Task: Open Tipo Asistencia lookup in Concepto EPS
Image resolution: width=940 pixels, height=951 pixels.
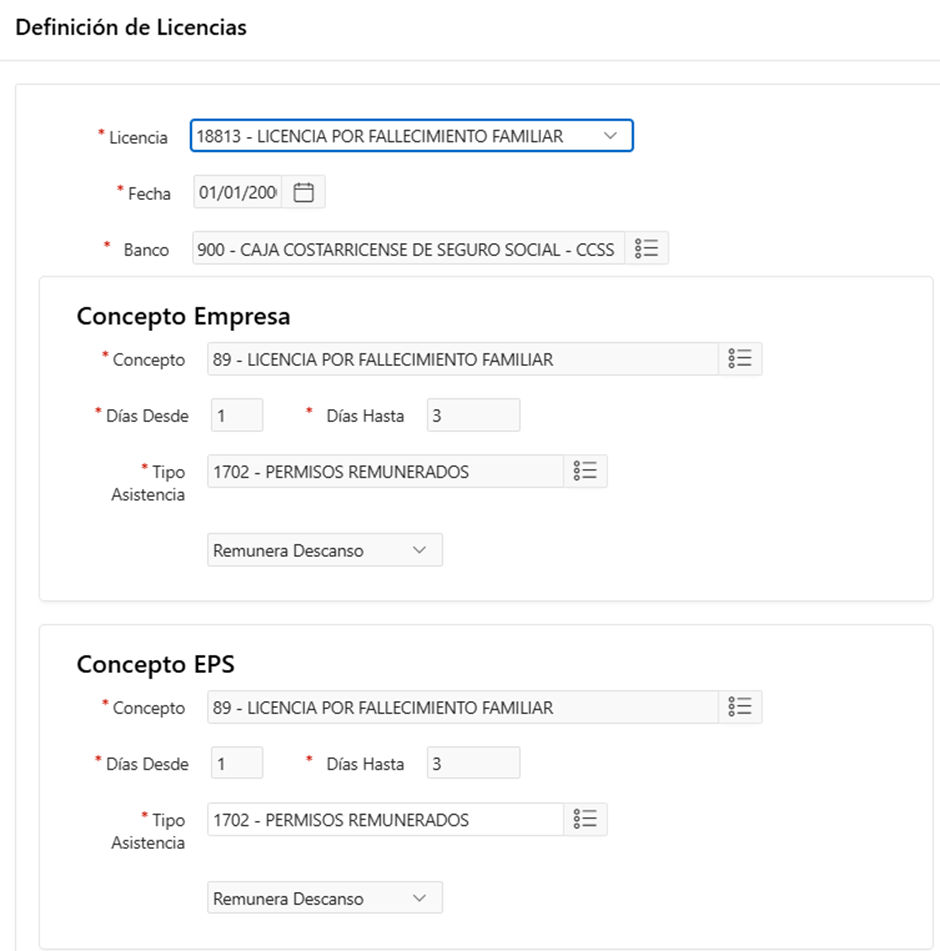Action: pyautogui.click(x=585, y=819)
